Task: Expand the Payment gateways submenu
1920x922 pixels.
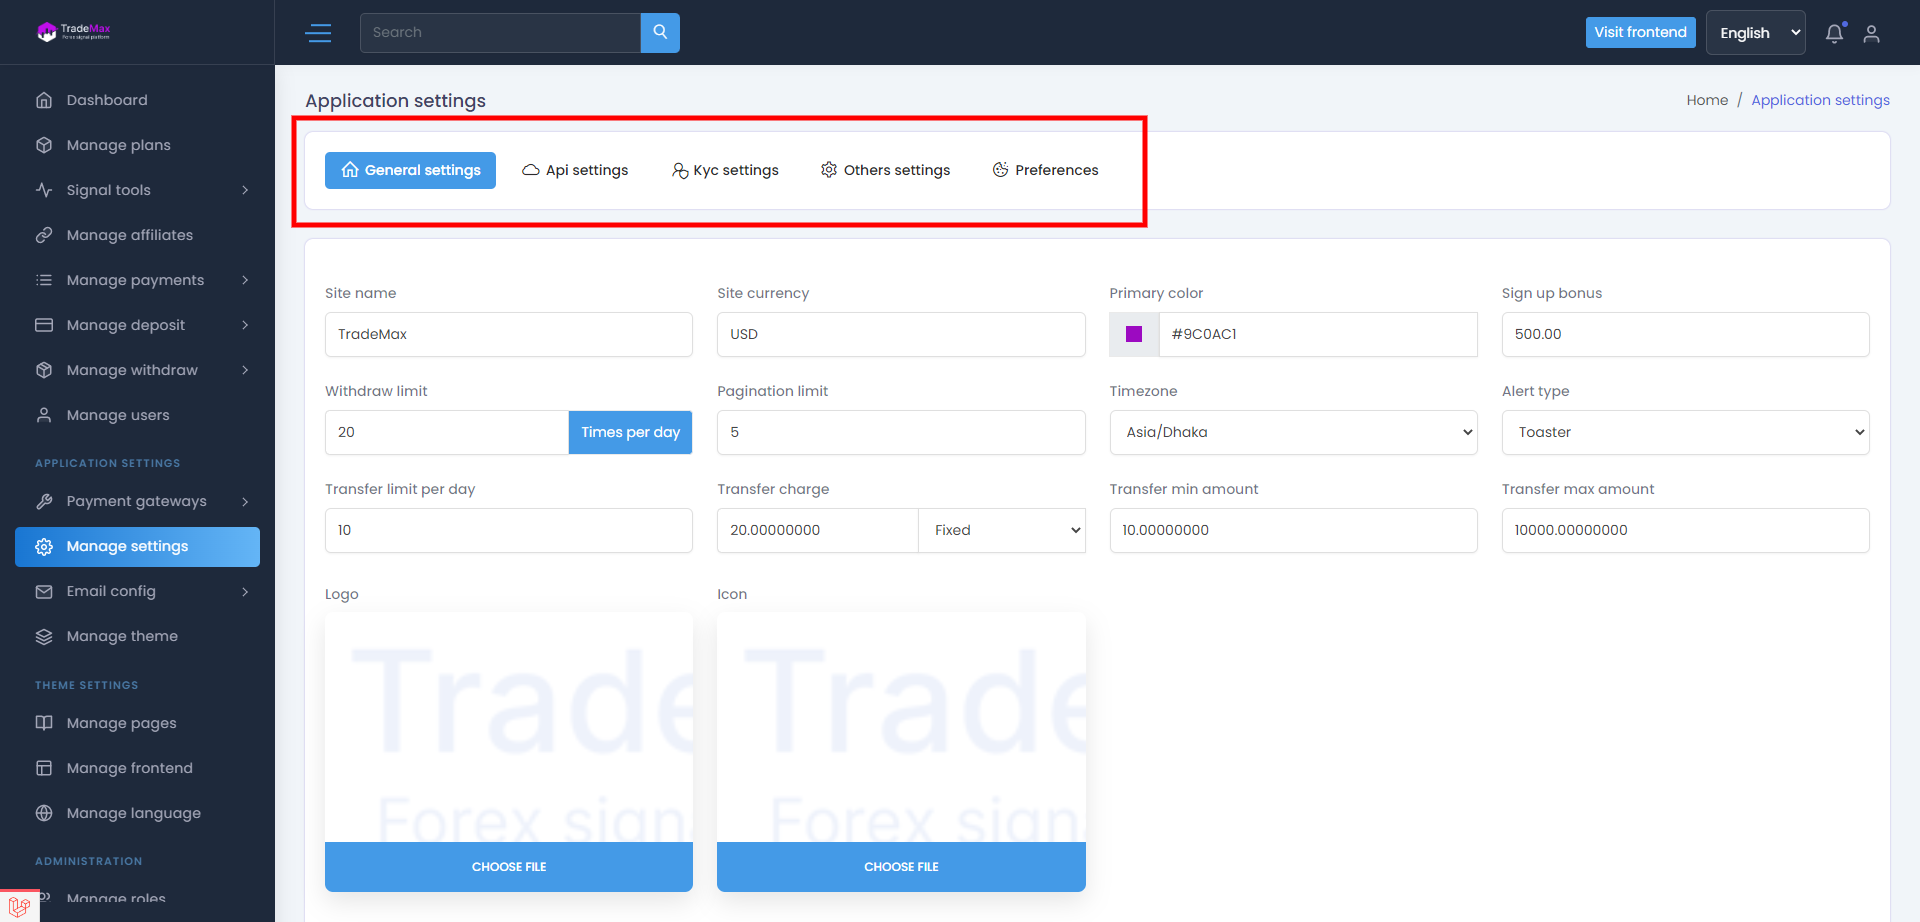Action: pyautogui.click(x=245, y=501)
